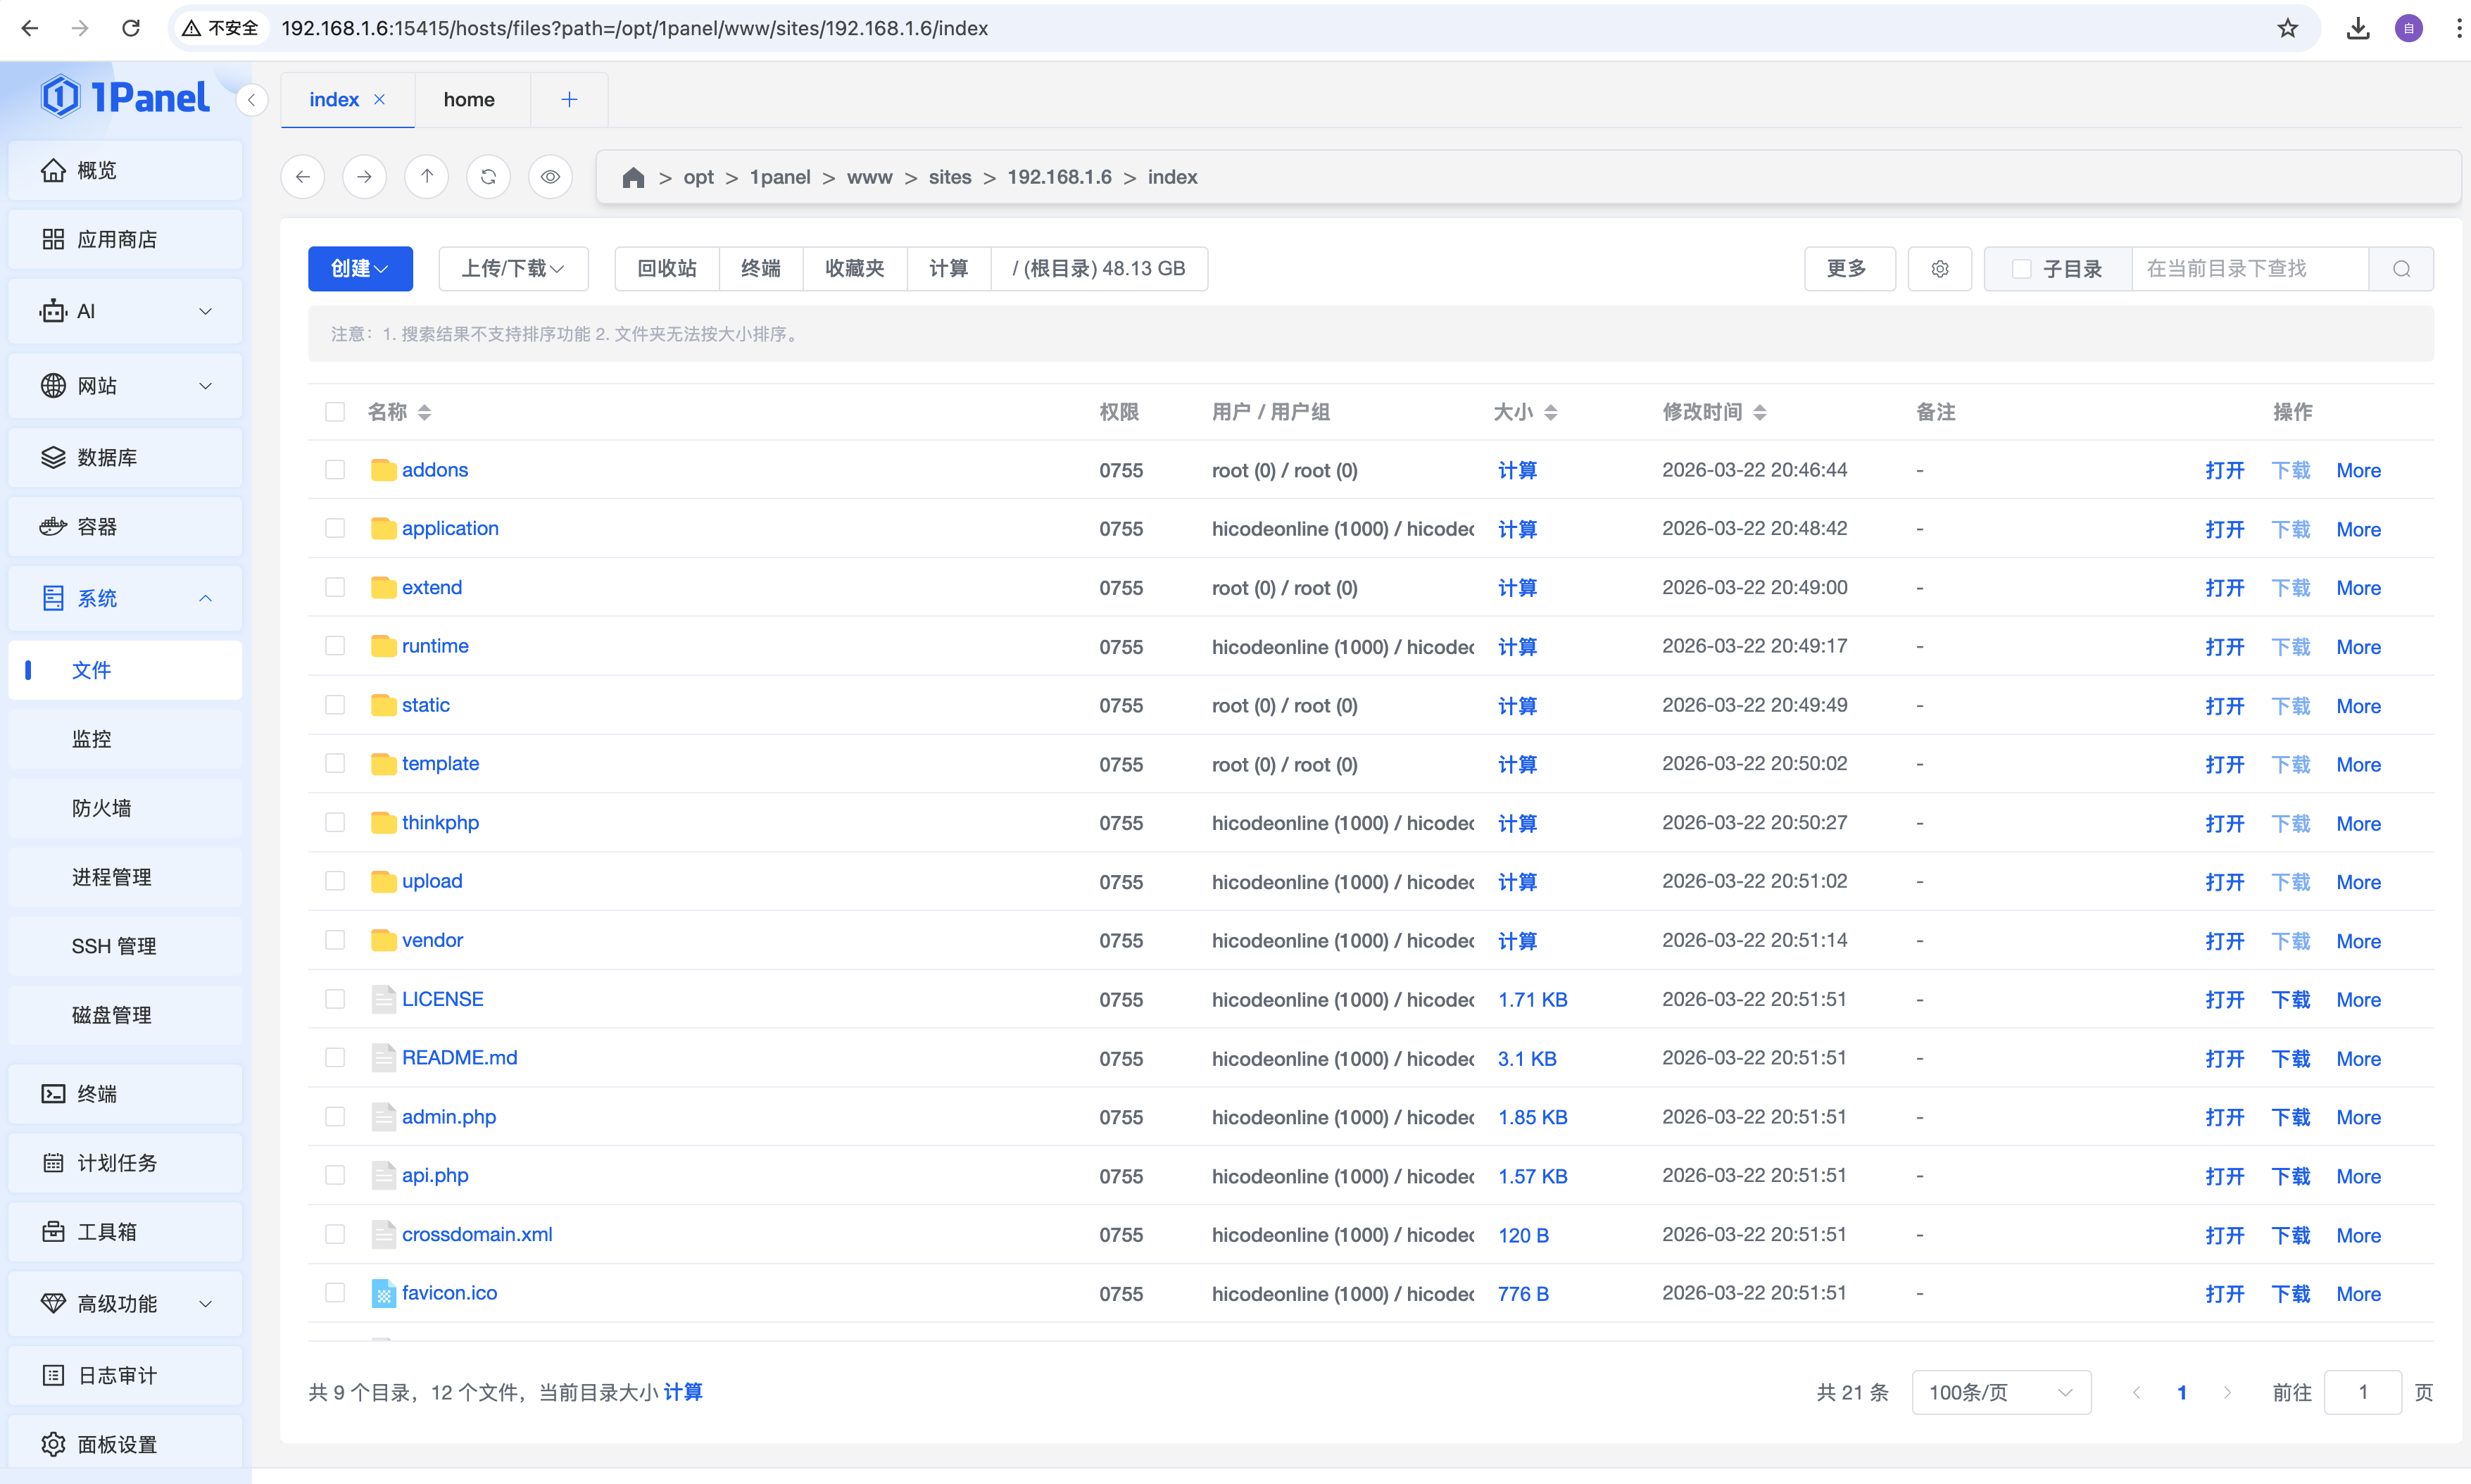The height and width of the screenshot is (1484, 2471).
Task: Toggle hidden files with the eye icon
Action: click(550, 177)
